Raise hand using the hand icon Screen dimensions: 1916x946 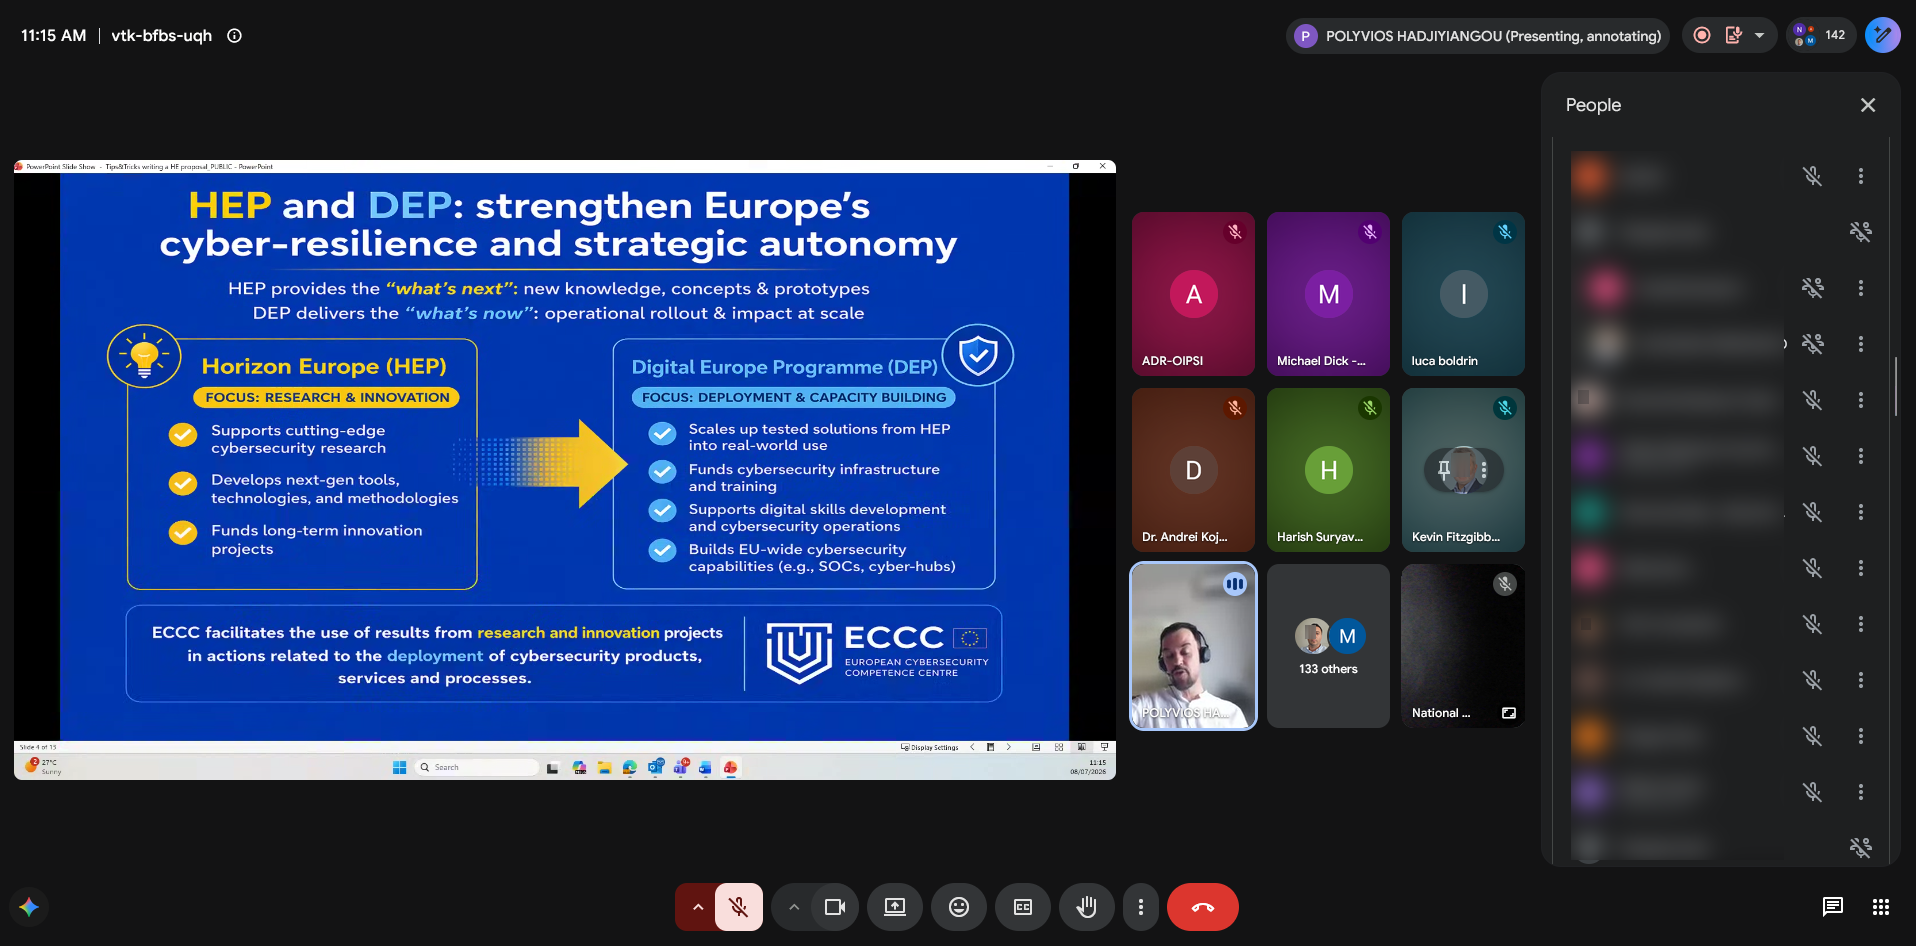[1086, 907]
